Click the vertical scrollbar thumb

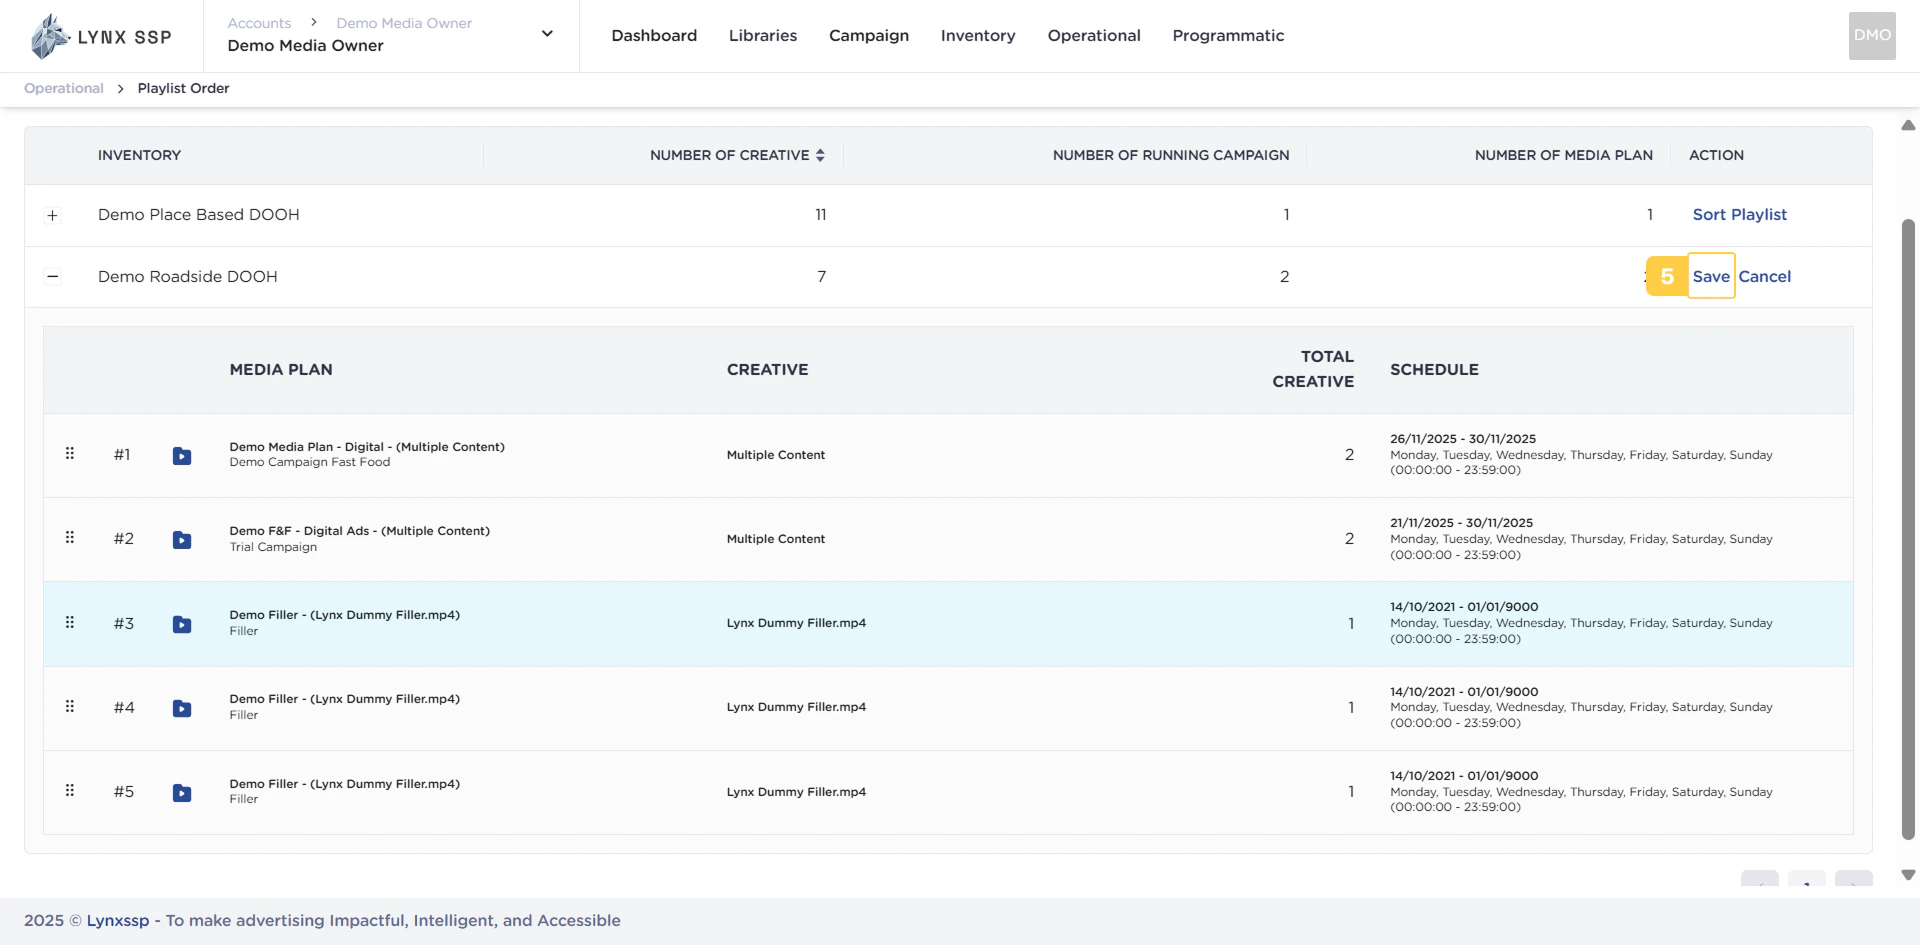tap(1908, 530)
